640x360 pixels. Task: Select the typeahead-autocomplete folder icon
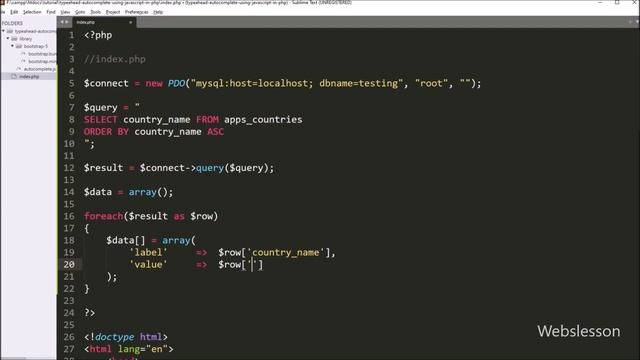pyautogui.click(x=10, y=31)
